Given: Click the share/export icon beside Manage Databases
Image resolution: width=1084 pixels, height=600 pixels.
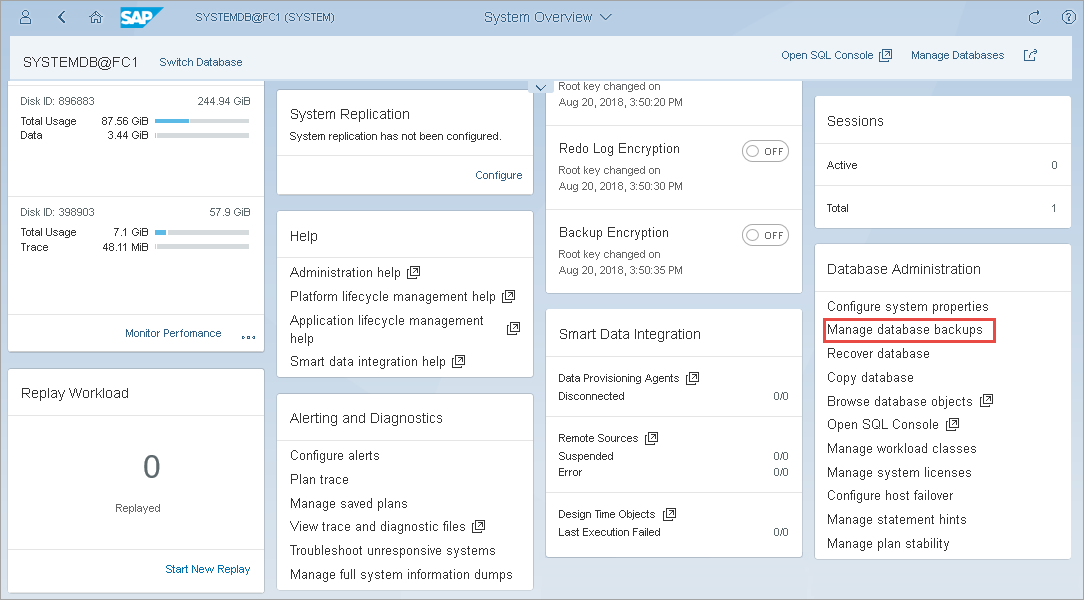Looking at the screenshot, I should click(1030, 56).
